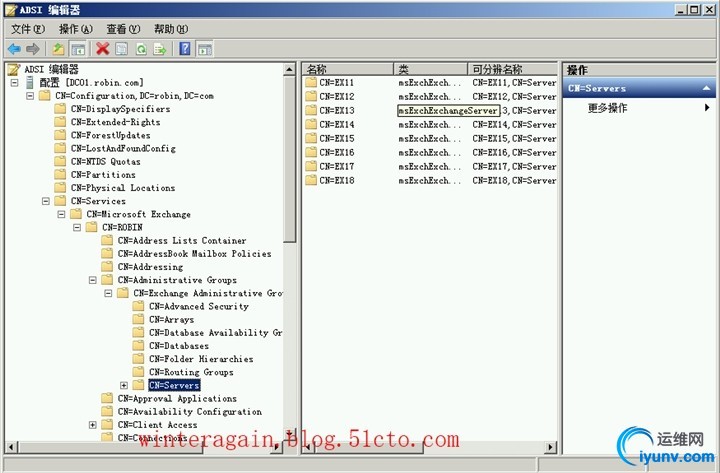Select CN=ForestUpdates in the tree
720x473 pixels.
[x=111, y=135]
